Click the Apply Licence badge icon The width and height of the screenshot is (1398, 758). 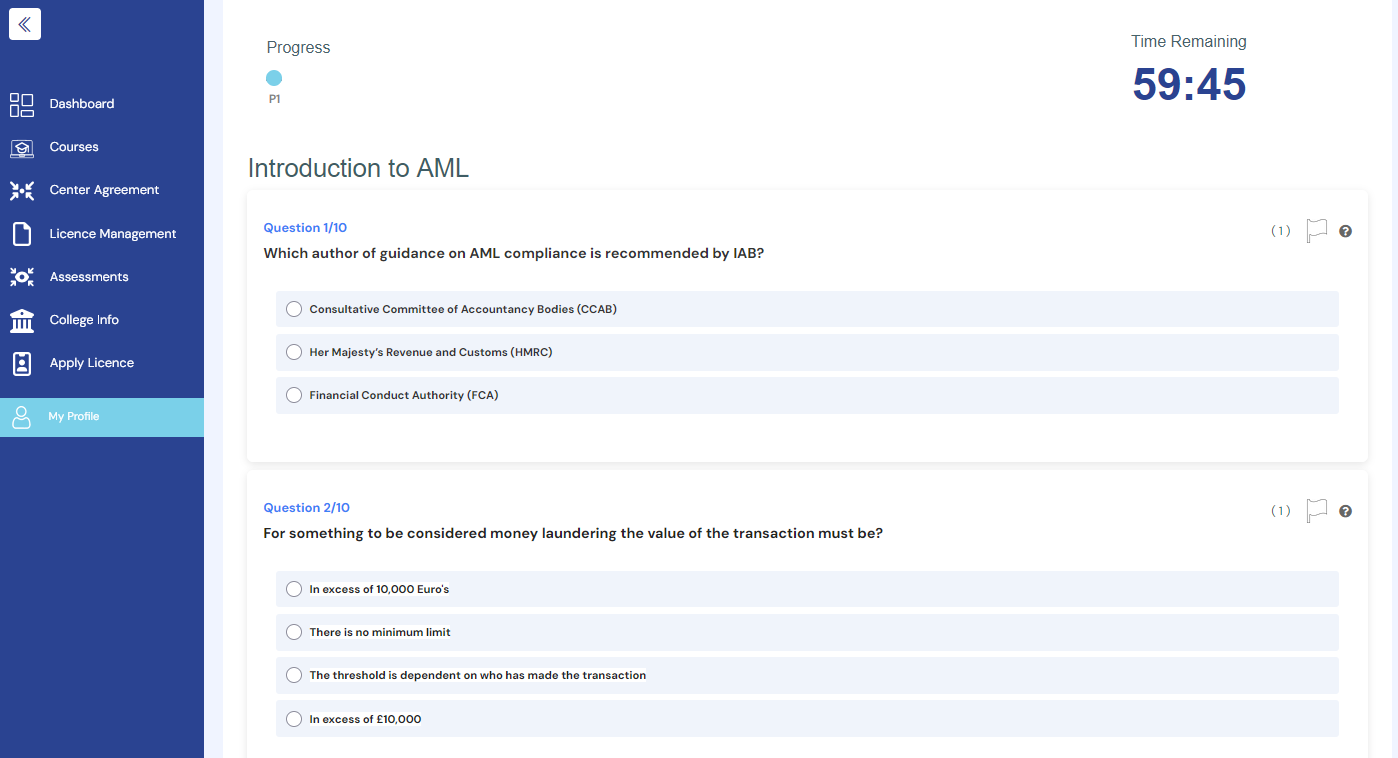pyautogui.click(x=22, y=363)
